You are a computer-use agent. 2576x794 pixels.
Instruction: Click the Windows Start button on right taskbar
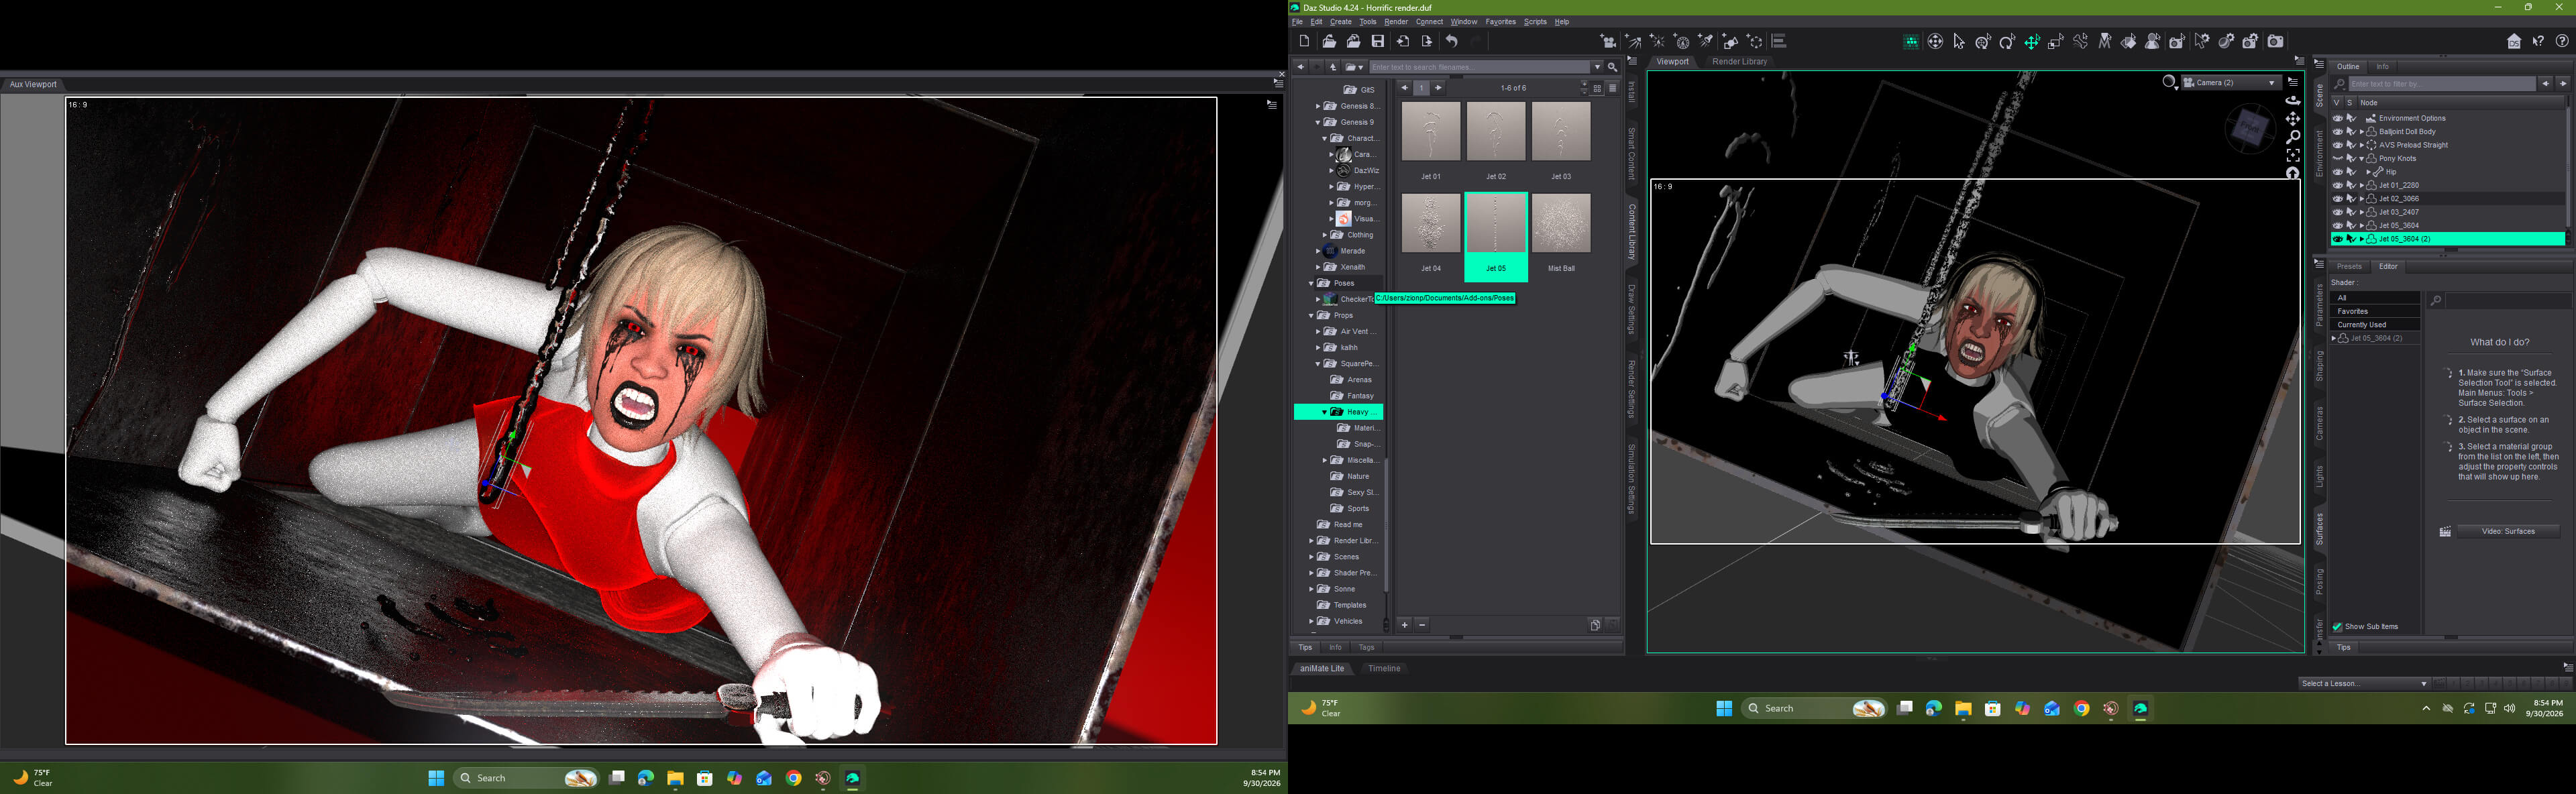[1724, 708]
